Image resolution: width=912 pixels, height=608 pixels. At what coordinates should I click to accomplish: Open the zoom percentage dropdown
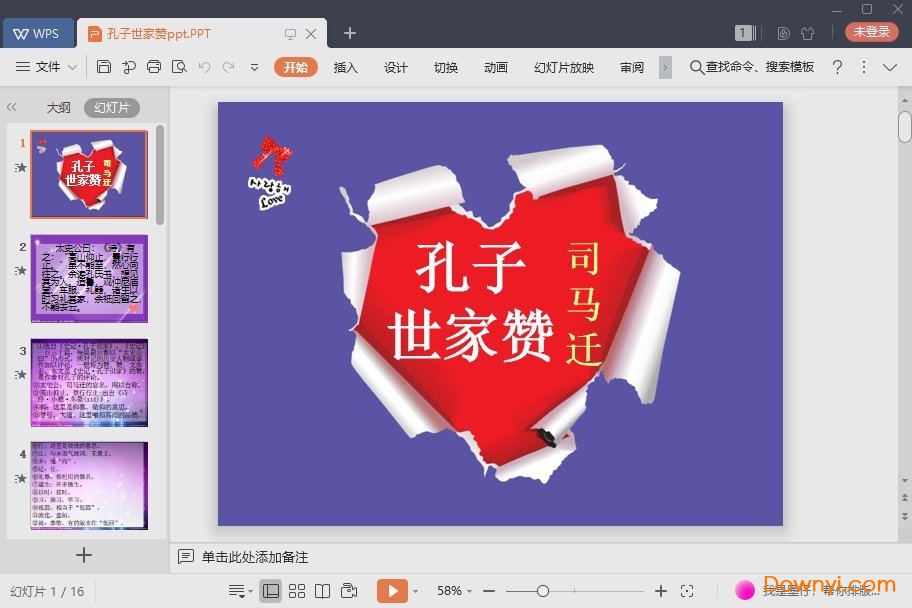468,590
